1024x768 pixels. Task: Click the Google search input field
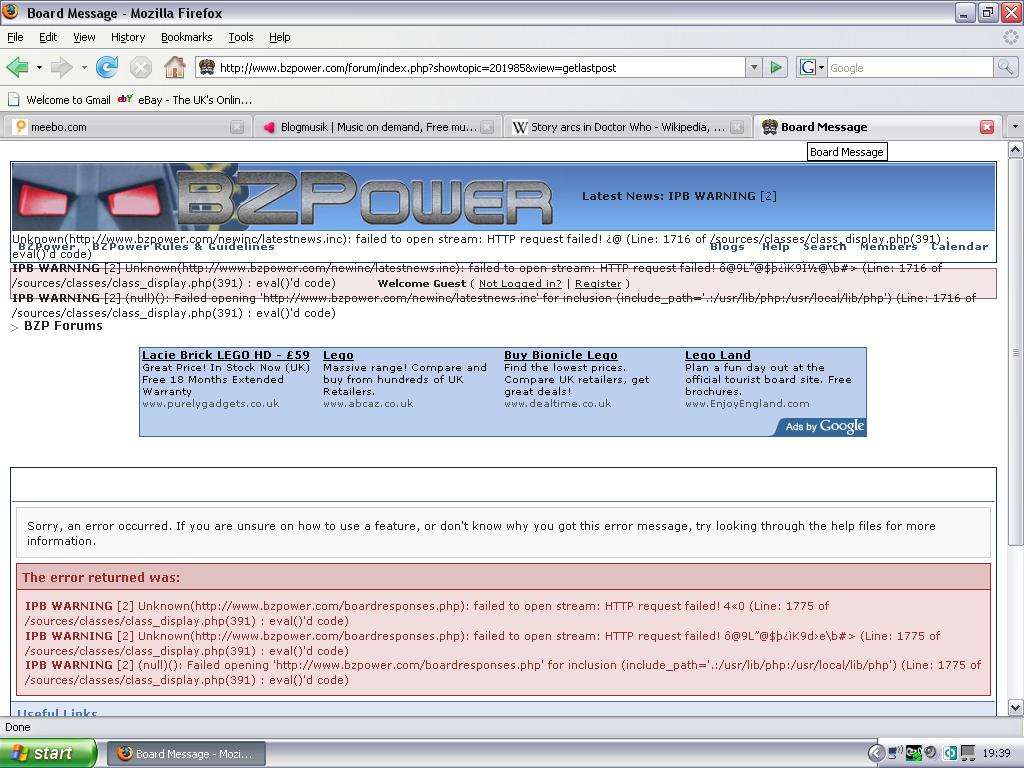(910, 67)
